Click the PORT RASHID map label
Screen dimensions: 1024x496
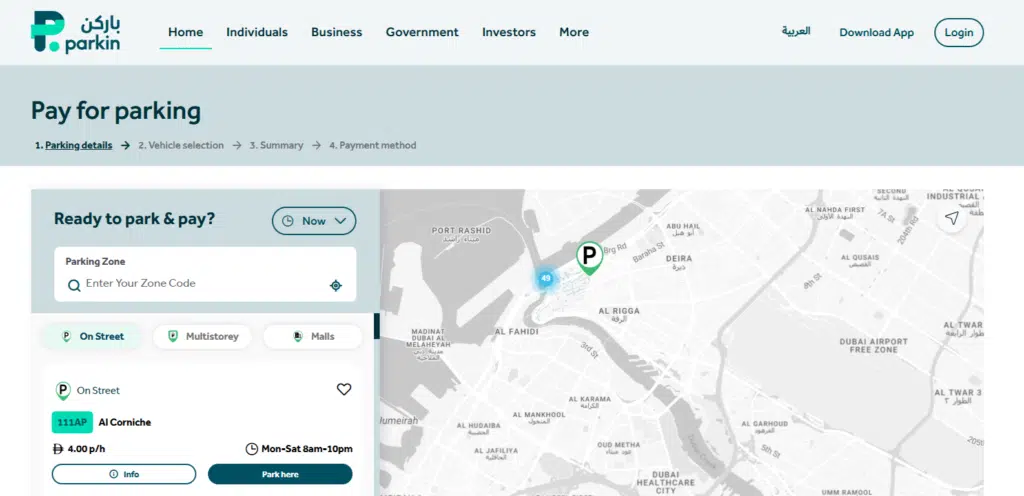pyautogui.click(x=462, y=234)
